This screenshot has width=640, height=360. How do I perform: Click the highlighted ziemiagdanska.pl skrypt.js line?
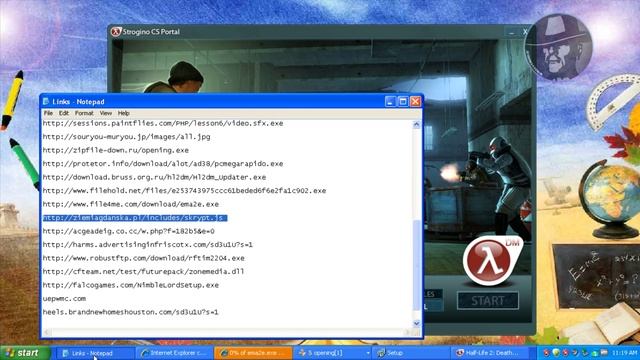click(135, 218)
